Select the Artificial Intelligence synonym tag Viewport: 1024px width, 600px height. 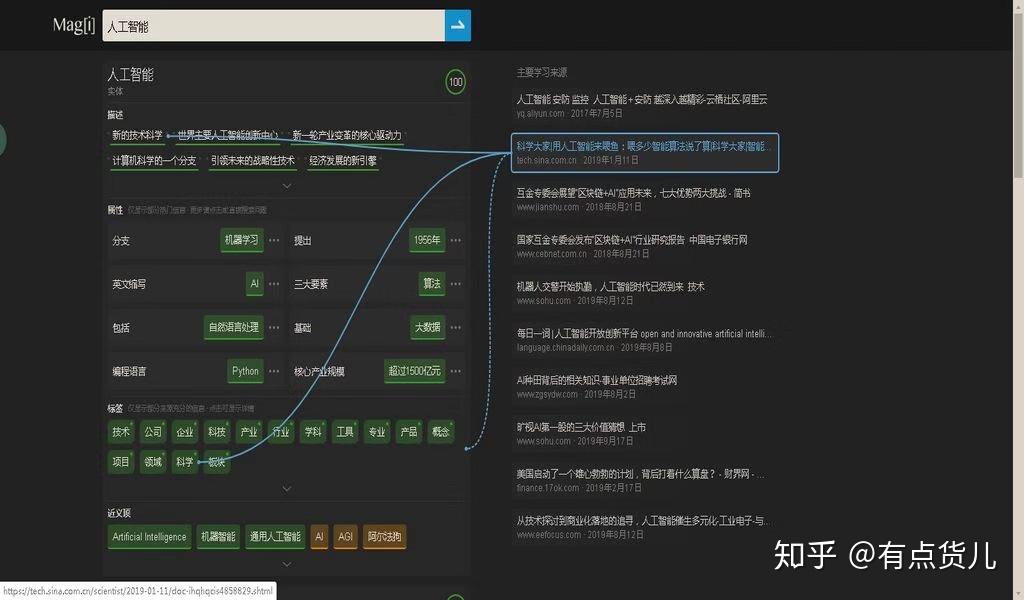[x=148, y=537]
